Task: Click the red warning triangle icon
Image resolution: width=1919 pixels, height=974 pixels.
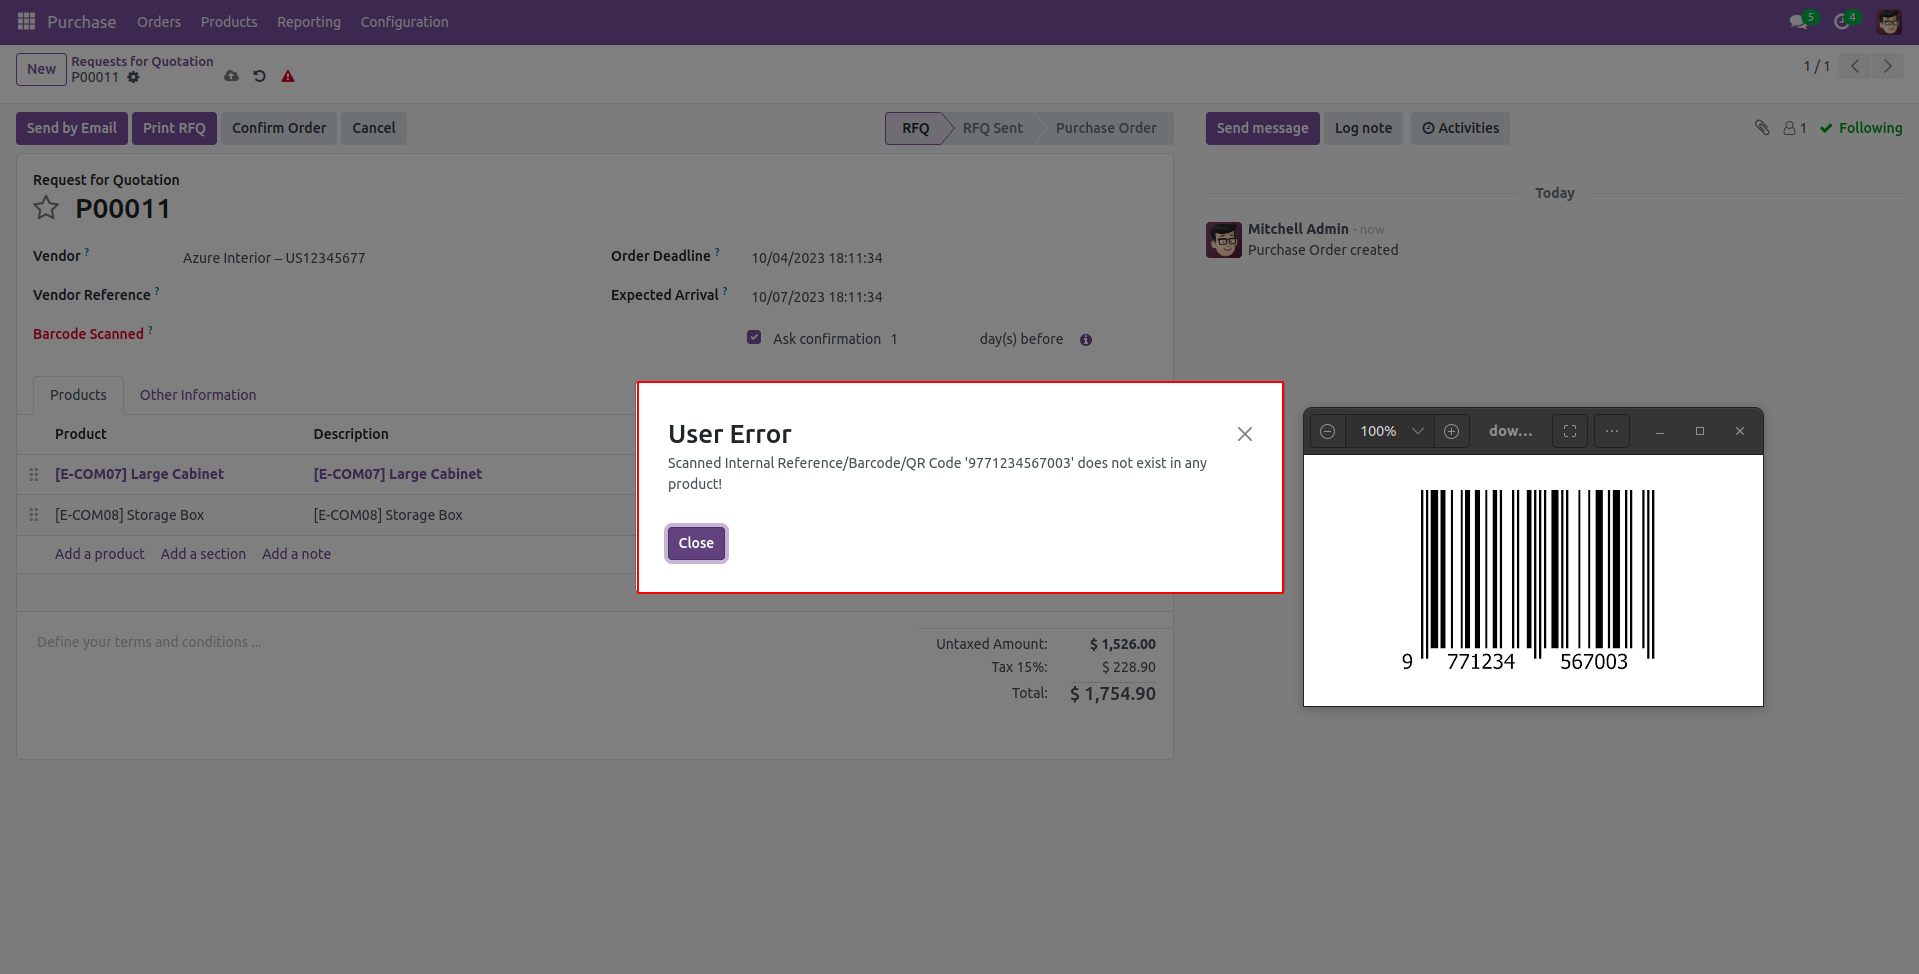Action: (288, 76)
